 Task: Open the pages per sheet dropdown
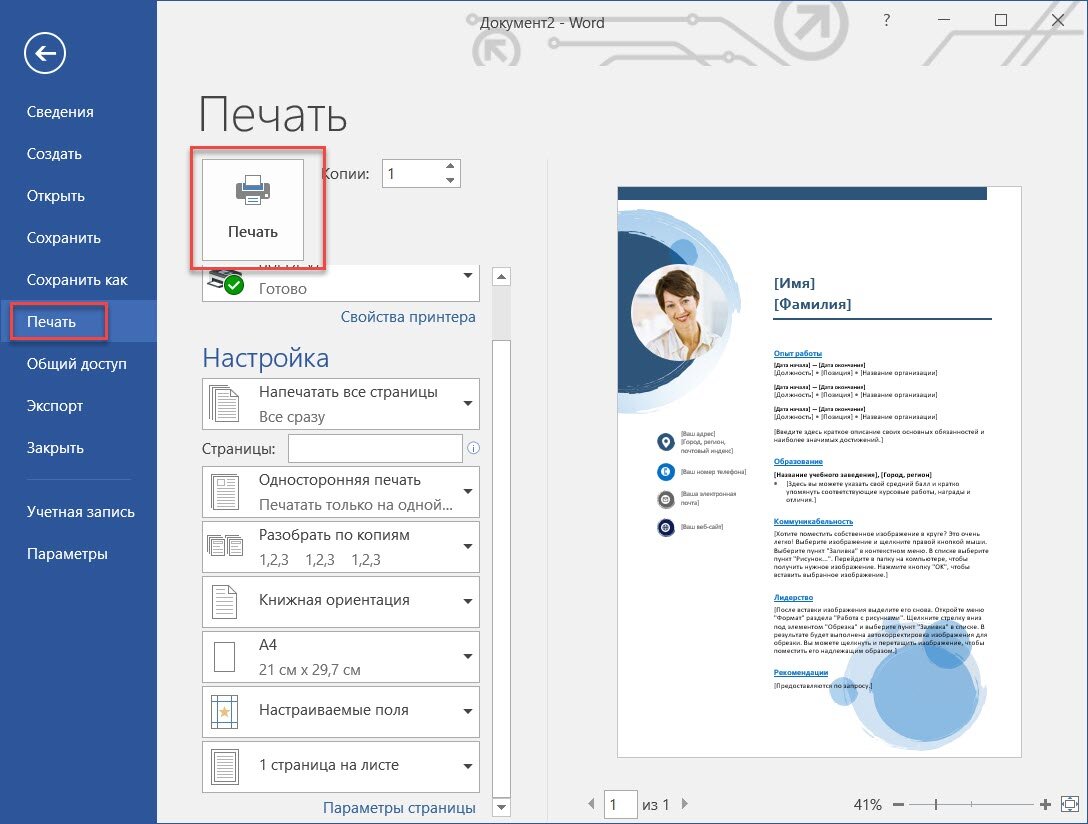coord(341,766)
